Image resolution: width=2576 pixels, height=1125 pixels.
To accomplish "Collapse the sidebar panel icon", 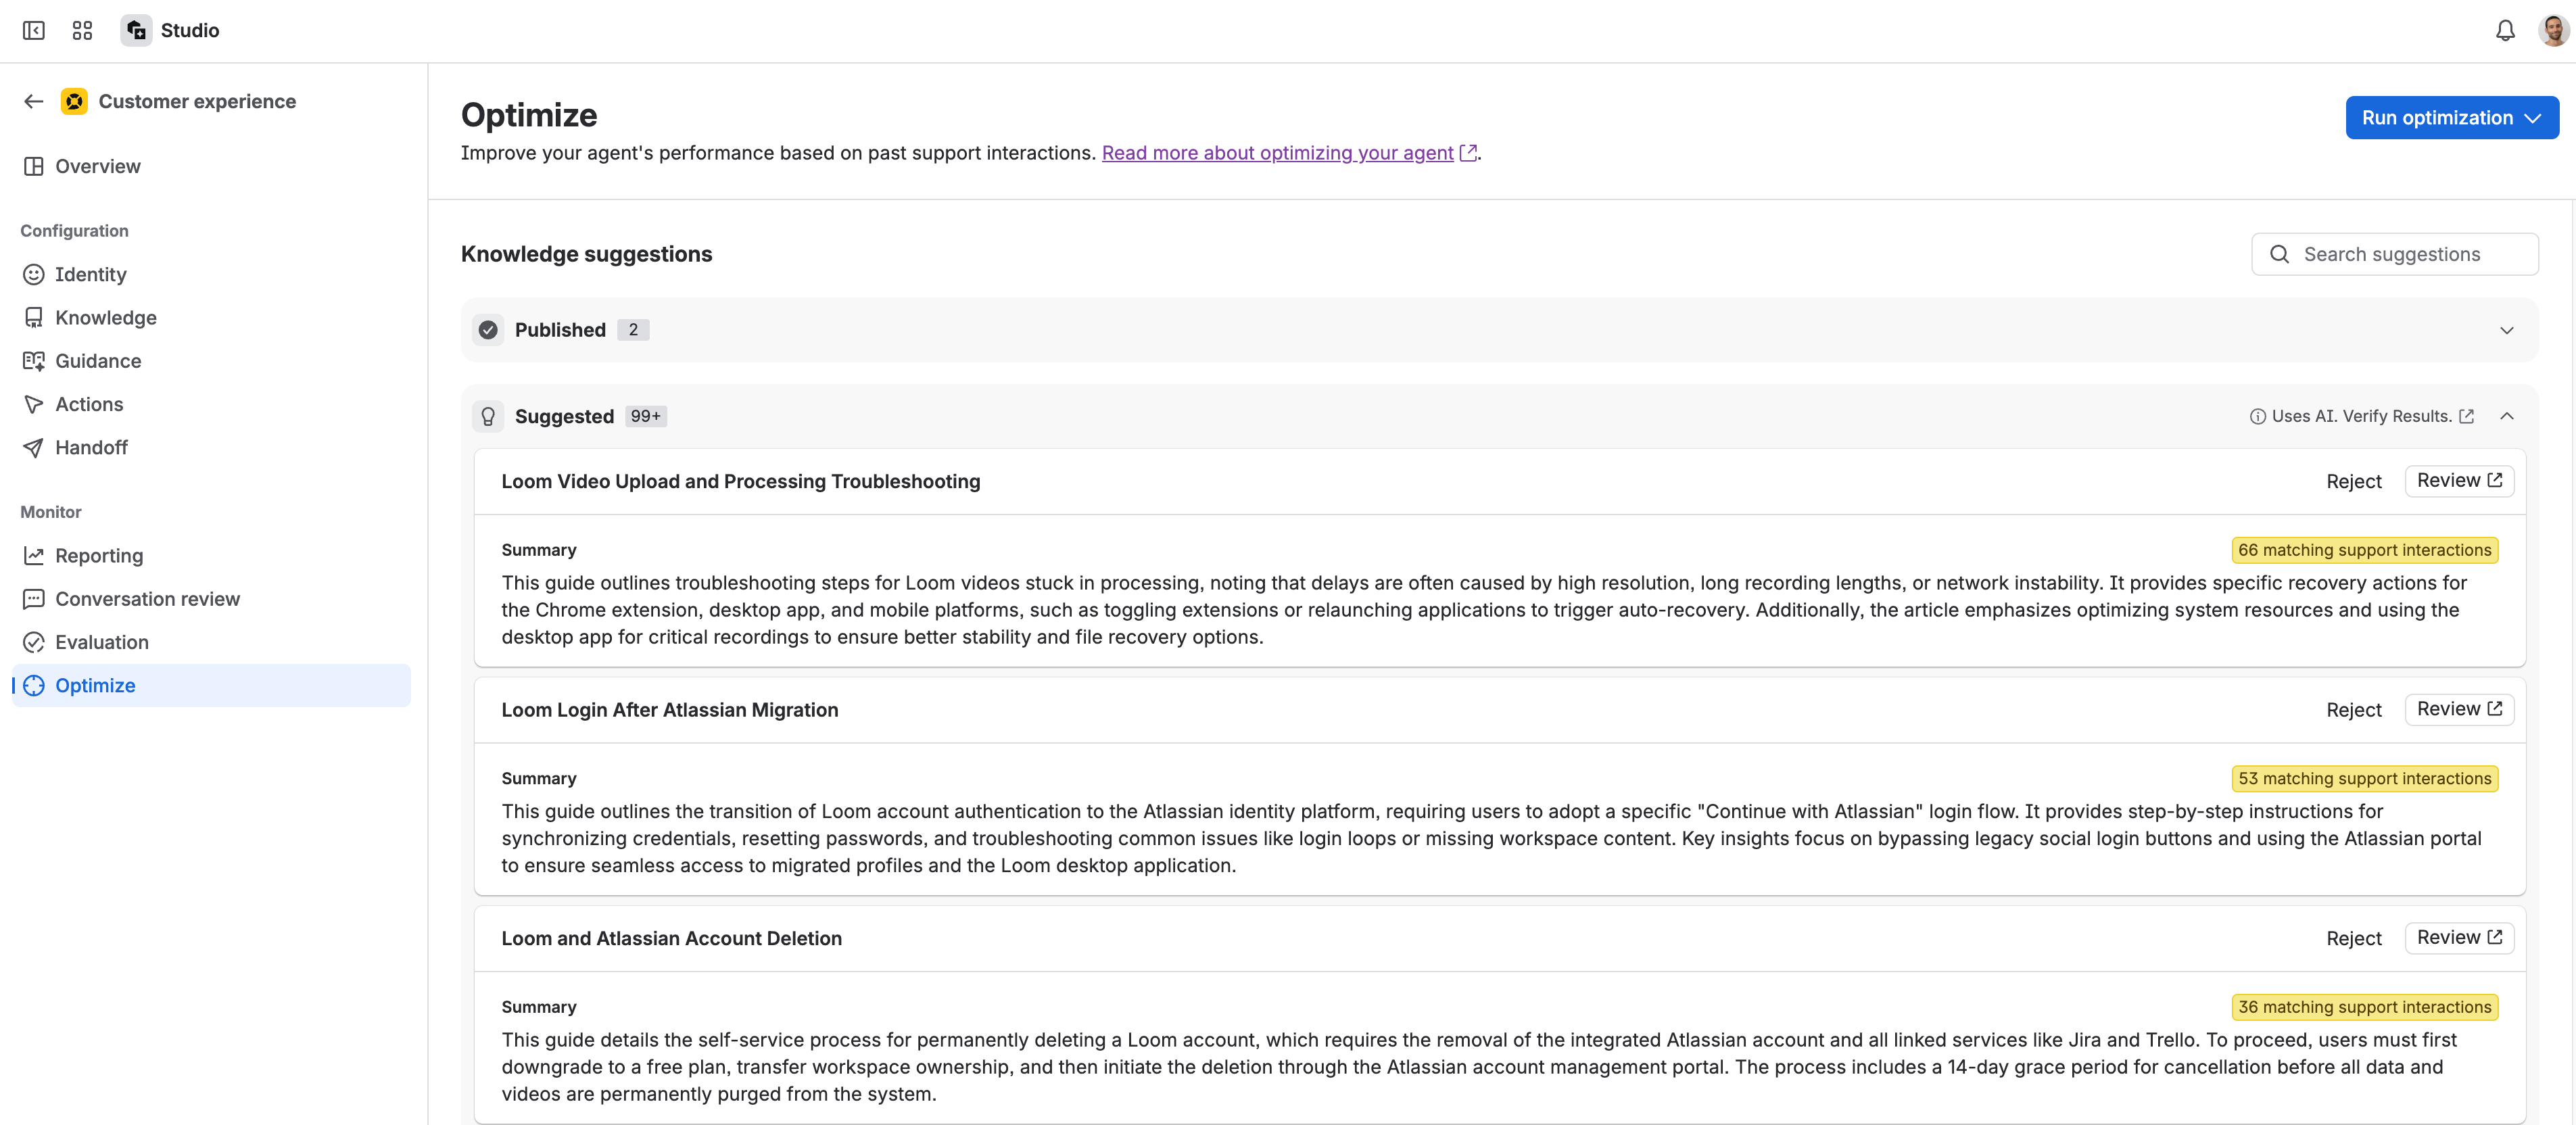I will 34,31.
